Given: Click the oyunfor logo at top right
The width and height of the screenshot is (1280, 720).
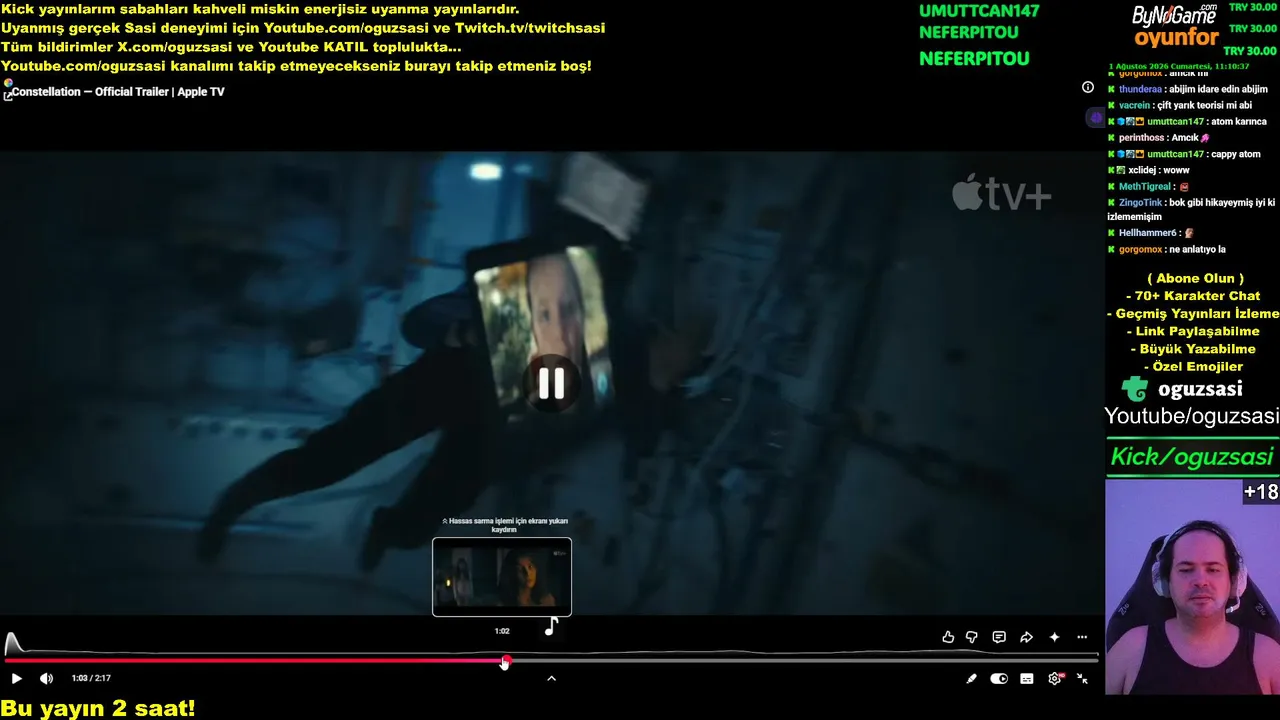Looking at the screenshot, I should click(x=1176, y=38).
